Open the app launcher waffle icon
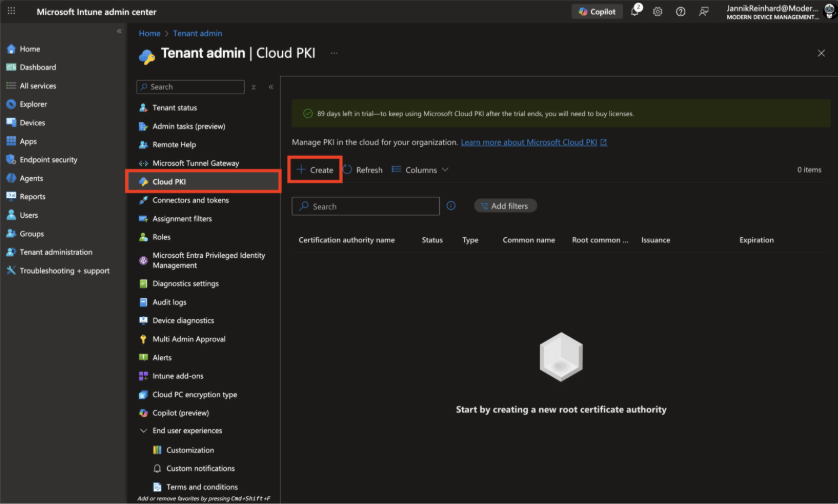Image resolution: width=838 pixels, height=504 pixels. point(11,11)
